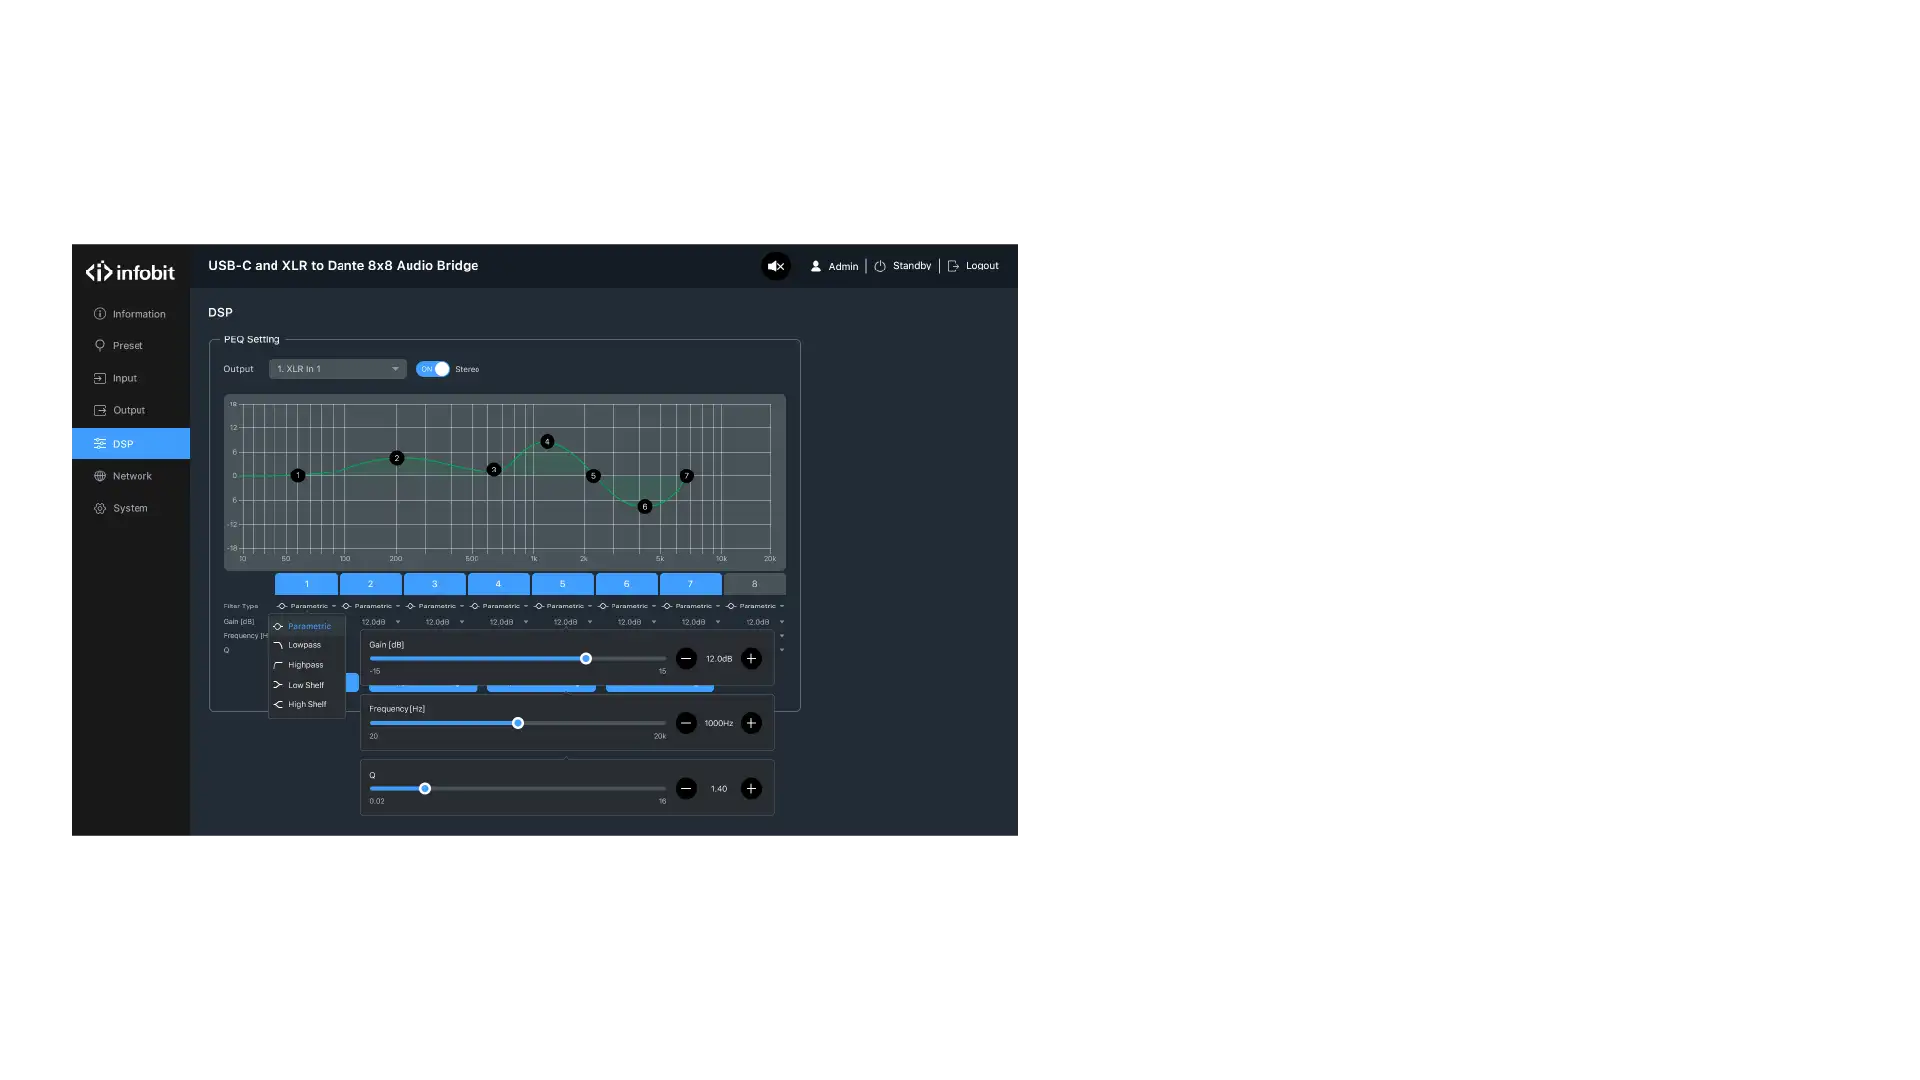The image size is (1920, 1080).
Task: Enable the greyed-out PEQ band 8
Action: tap(754, 584)
